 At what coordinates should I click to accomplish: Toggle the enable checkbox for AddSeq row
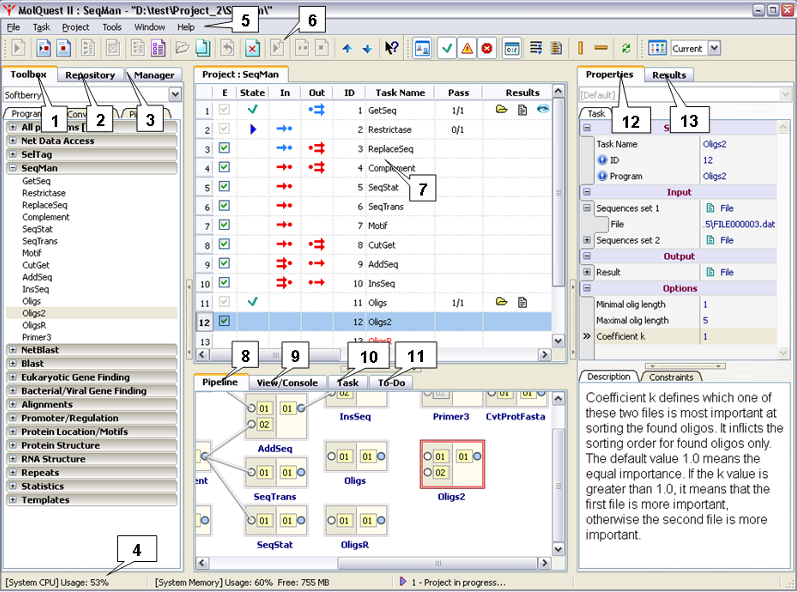224,263
